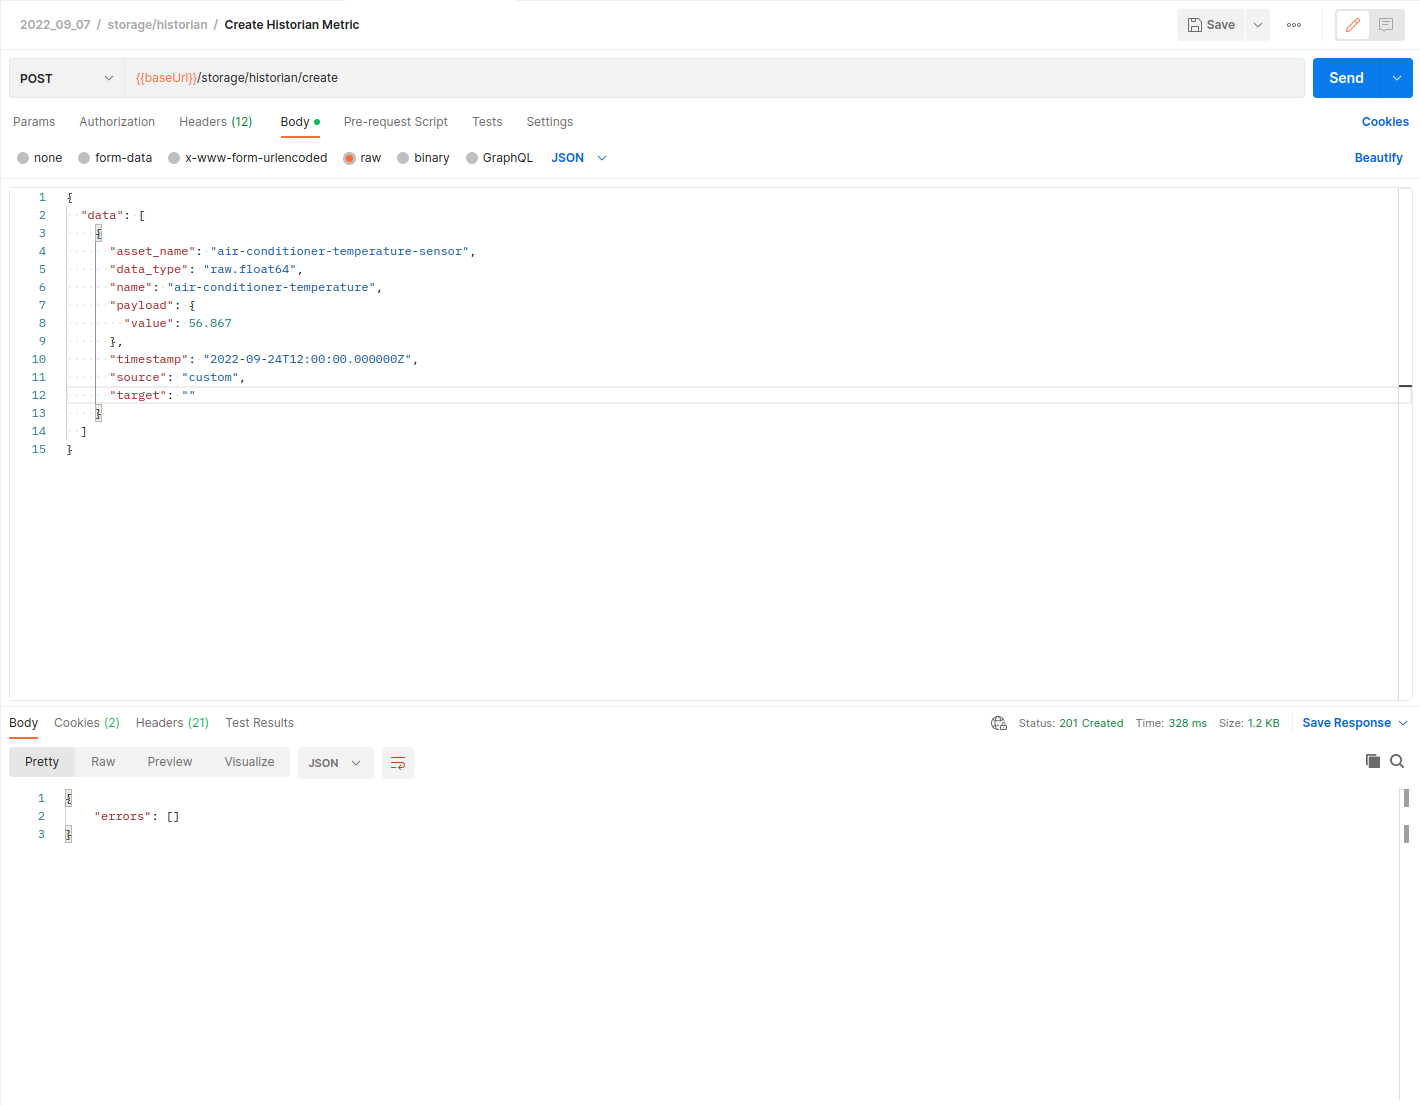Open the three-dot more actions menu
Image resolution: width=1420 pixels, height=1105 pixels.
1294,25
